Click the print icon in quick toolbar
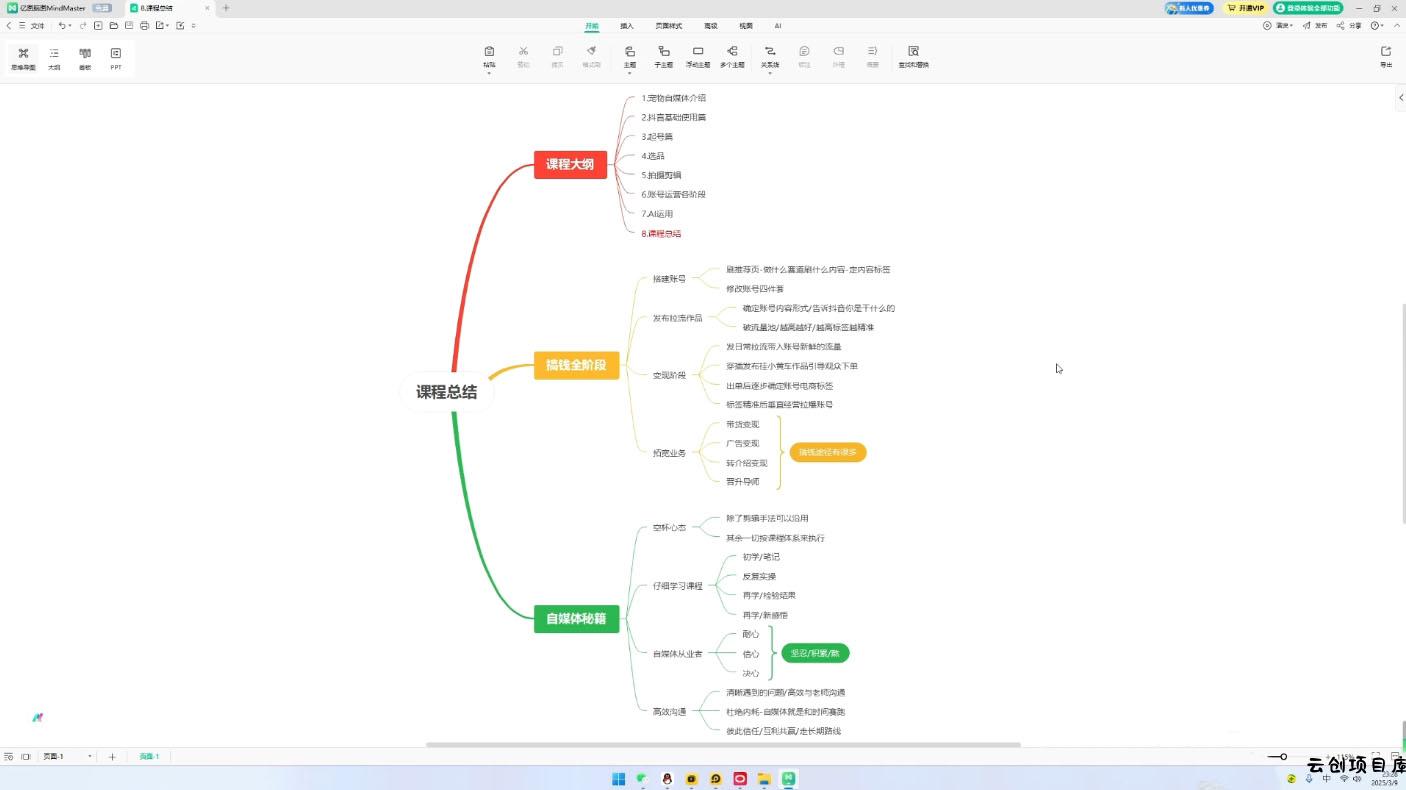Viewport: 1406px width, 790px height. tap(144, 25)
